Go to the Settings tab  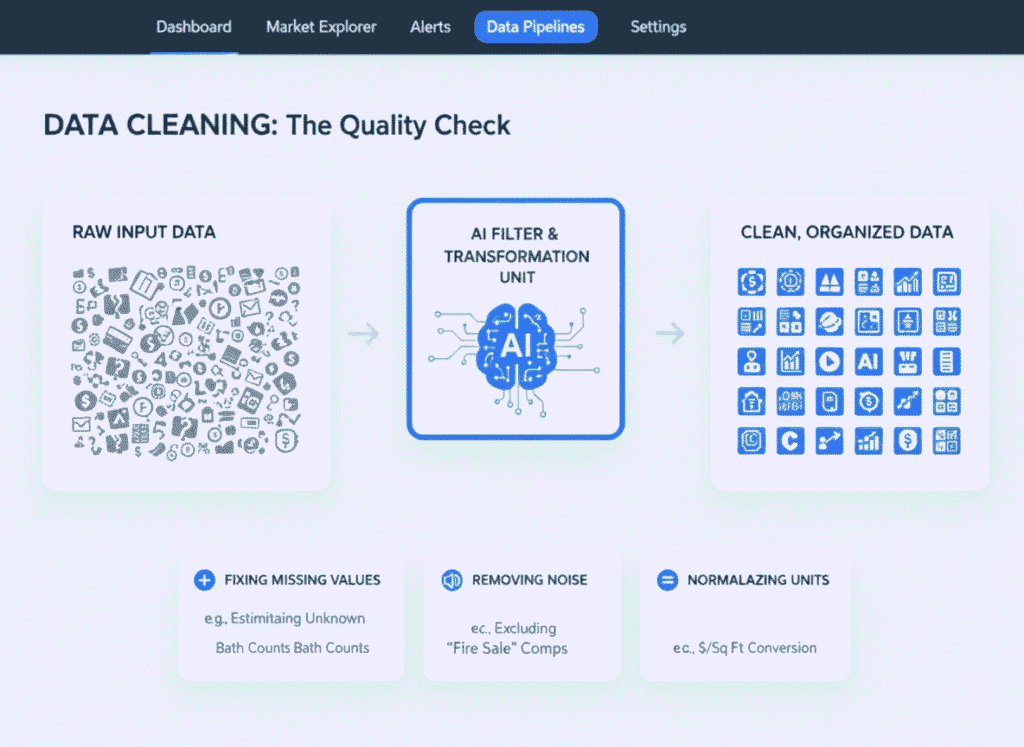pos(658,27)
